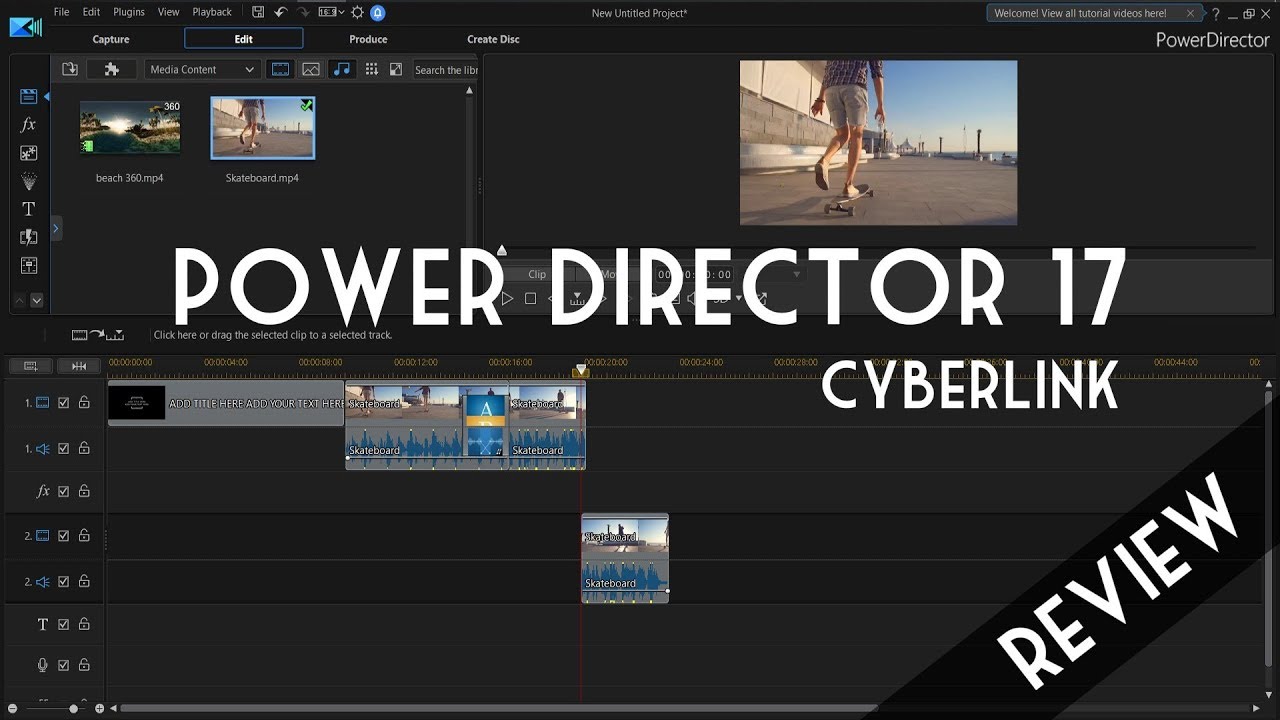Image resolution: width=1280 pixels, height=720 pixels.
Task: Click the timeline playhead marker
Action: (580, 371)
